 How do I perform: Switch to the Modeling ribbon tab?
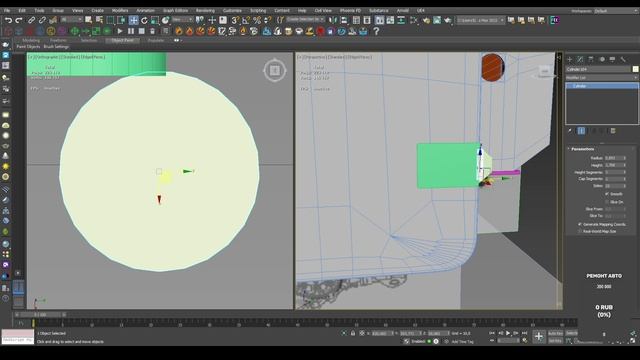tap(31, 40)
